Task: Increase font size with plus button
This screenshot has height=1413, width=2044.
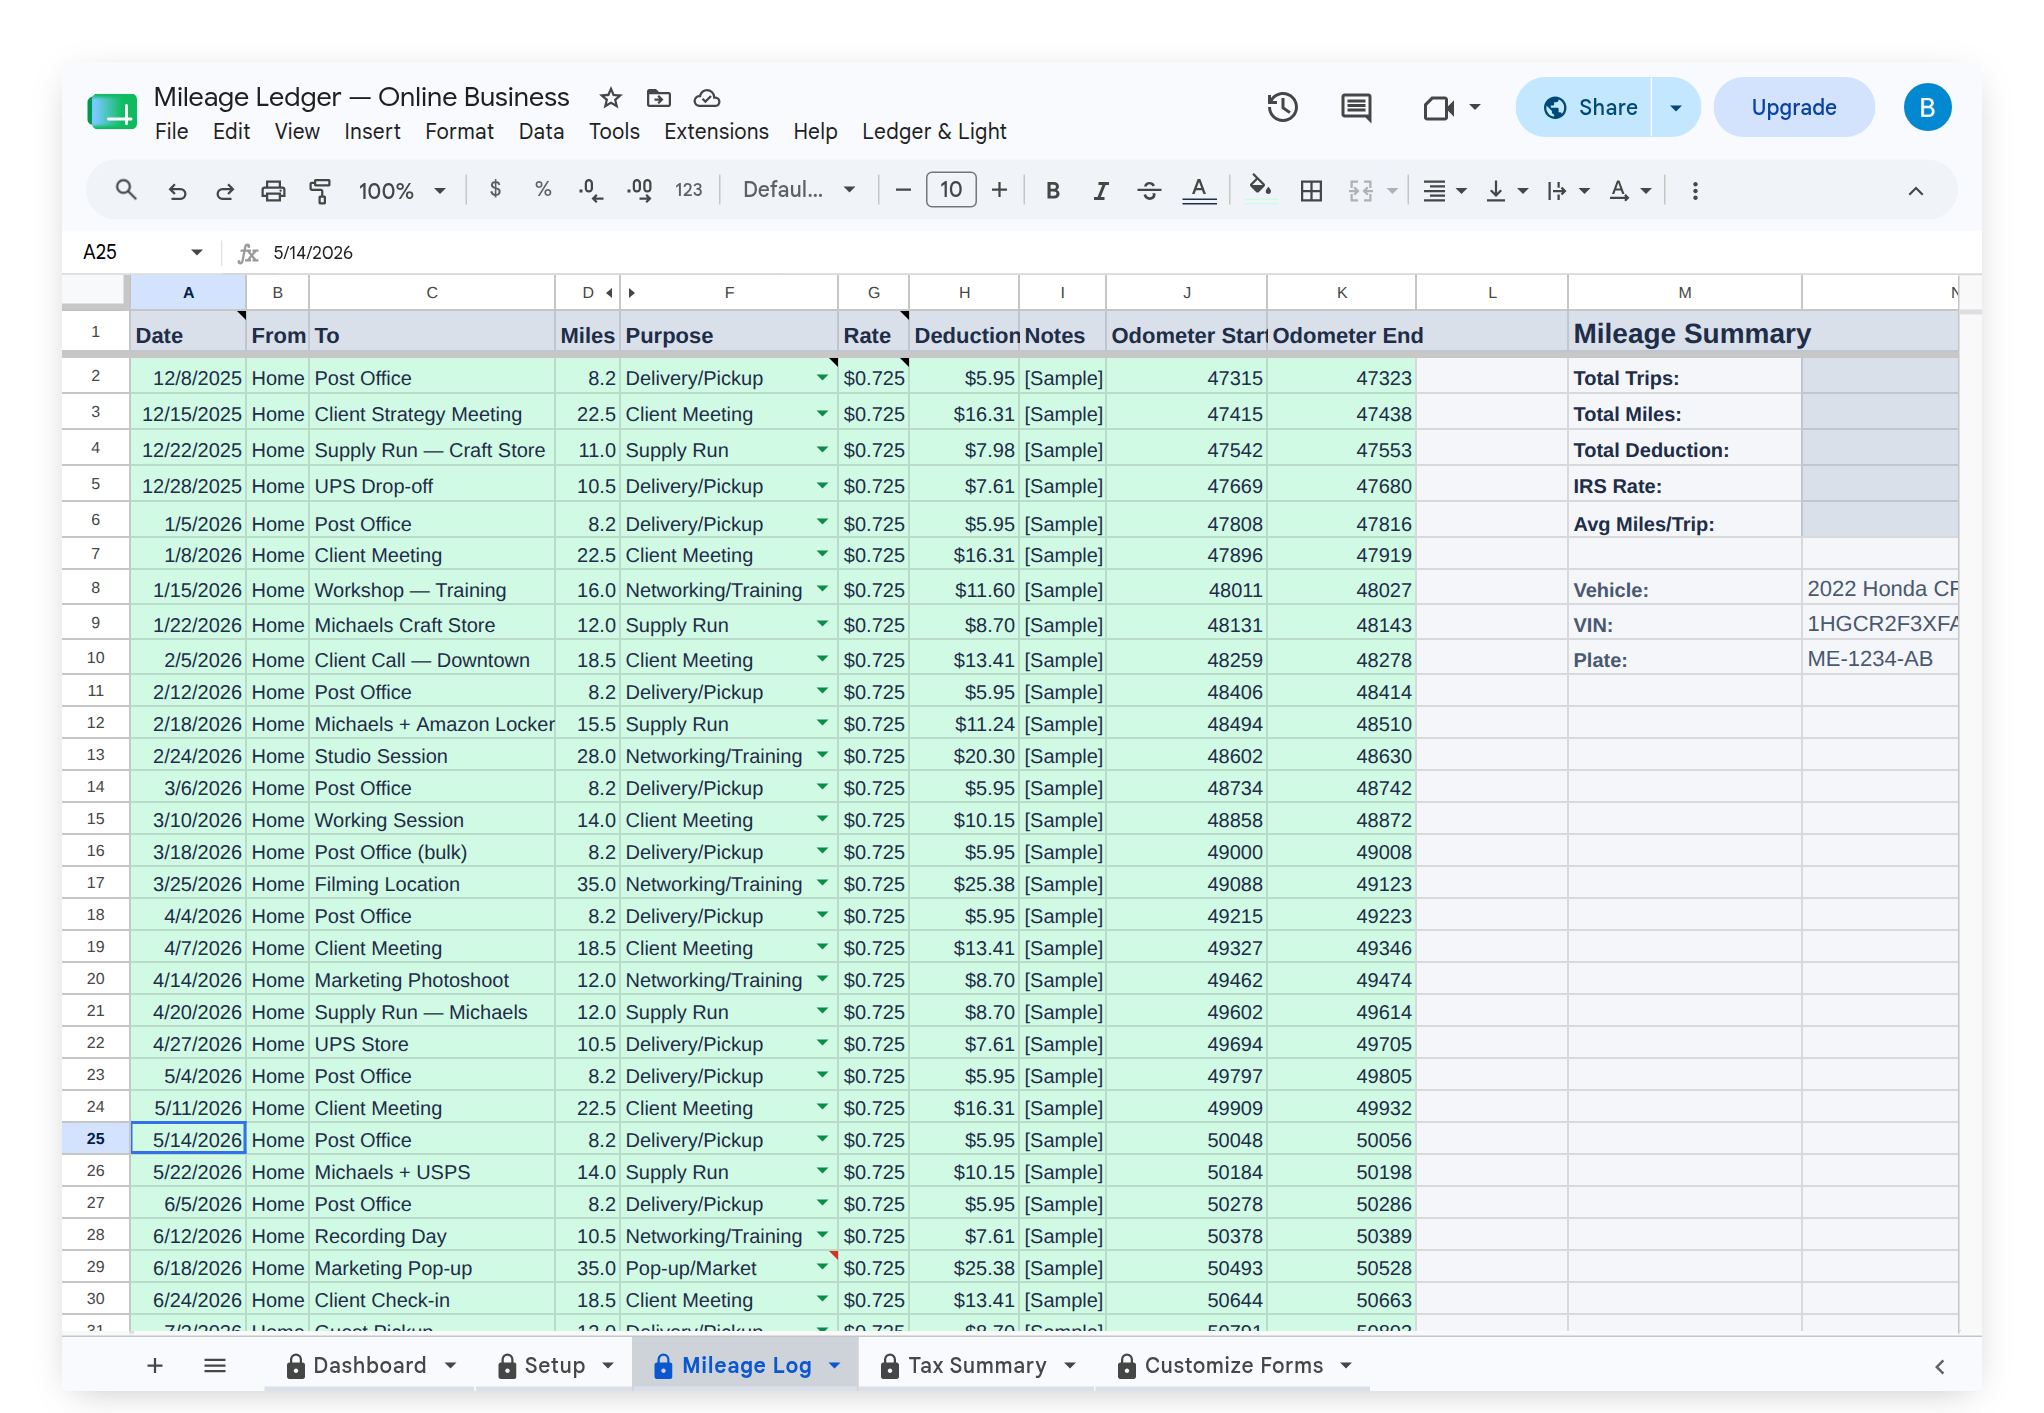Action: tap(999, 190)
